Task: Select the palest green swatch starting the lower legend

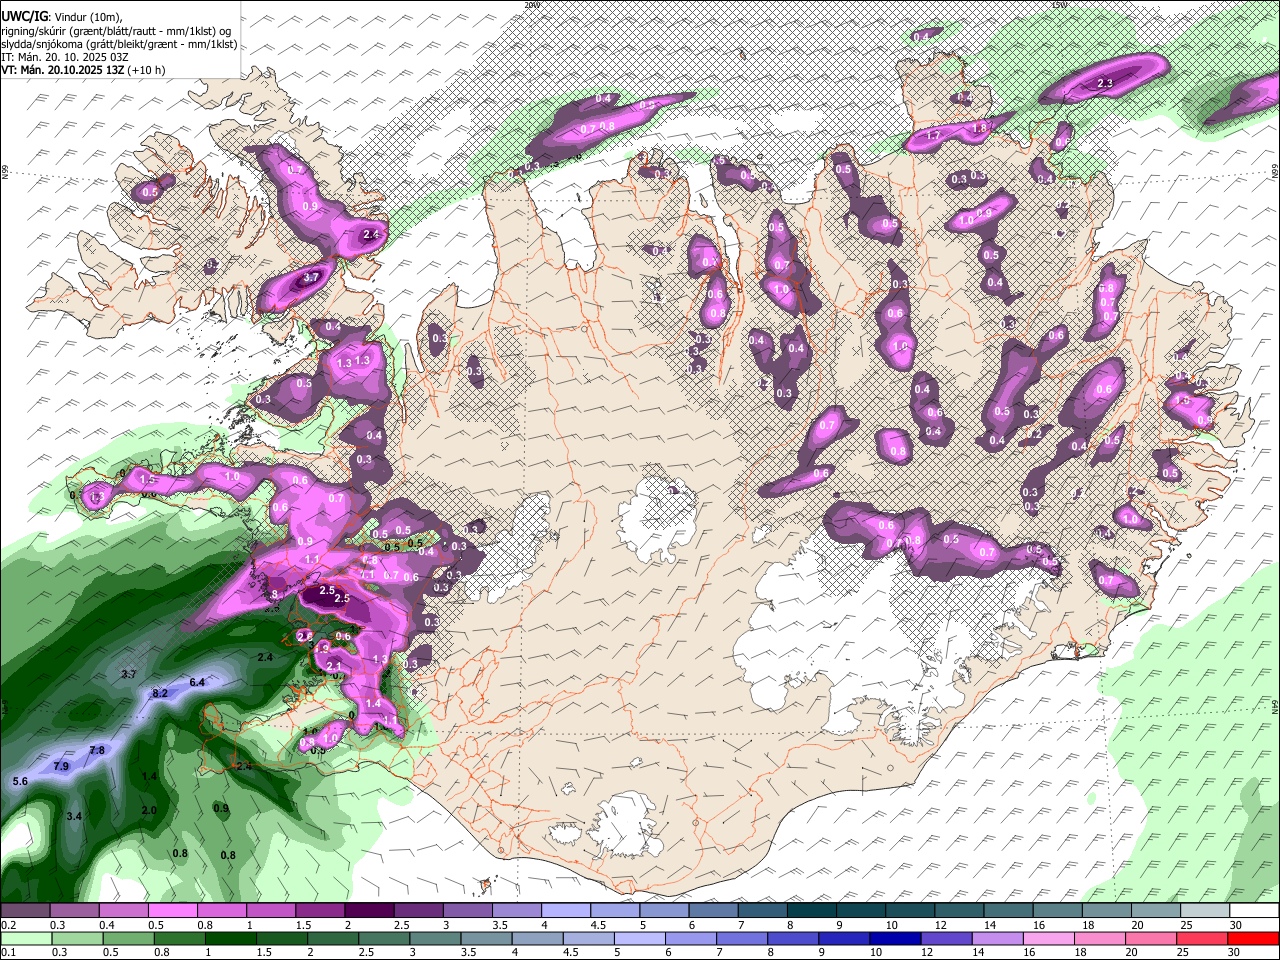Action: tap(25, 938)
